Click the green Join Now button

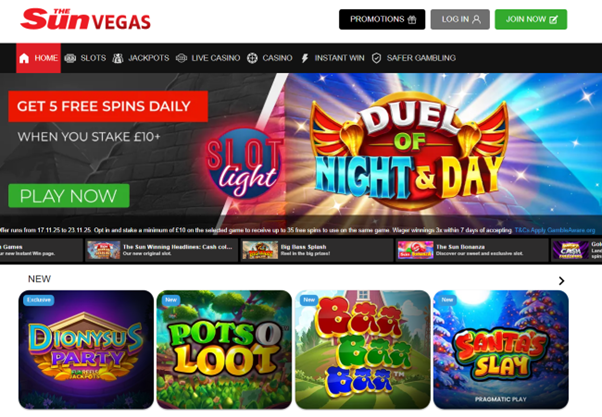[x=531, y=19]
